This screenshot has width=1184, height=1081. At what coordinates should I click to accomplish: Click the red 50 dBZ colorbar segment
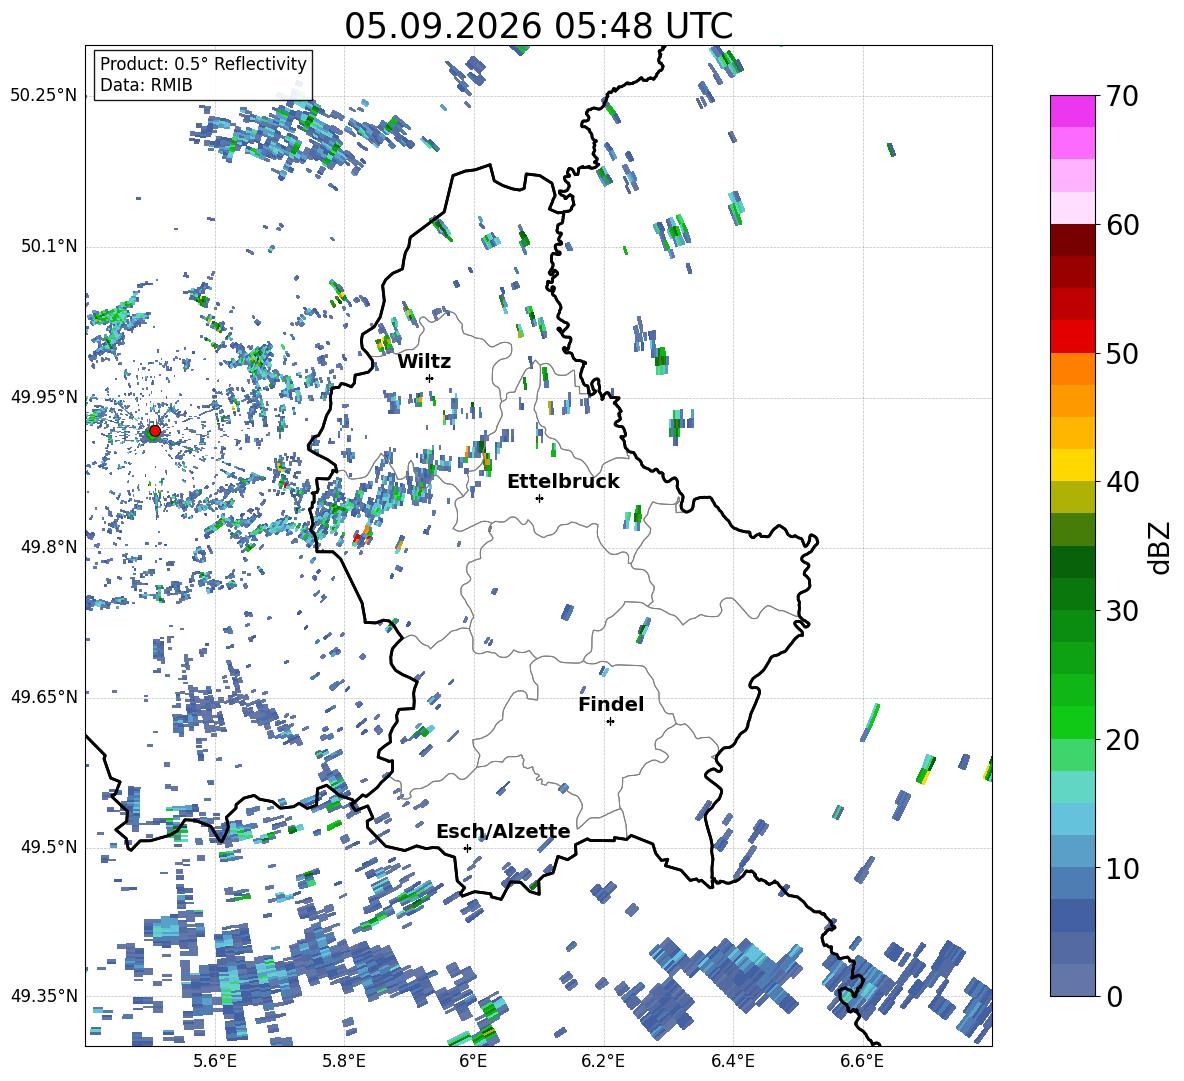pyautogui.click(x=1072, y=337)
